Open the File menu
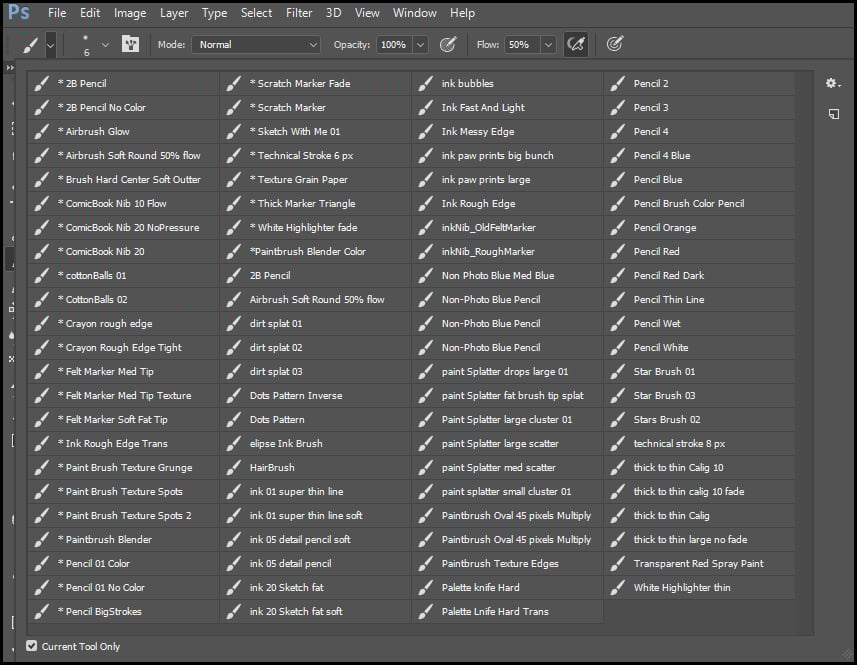This screenshot has height=665, width=857. (57, 13)
